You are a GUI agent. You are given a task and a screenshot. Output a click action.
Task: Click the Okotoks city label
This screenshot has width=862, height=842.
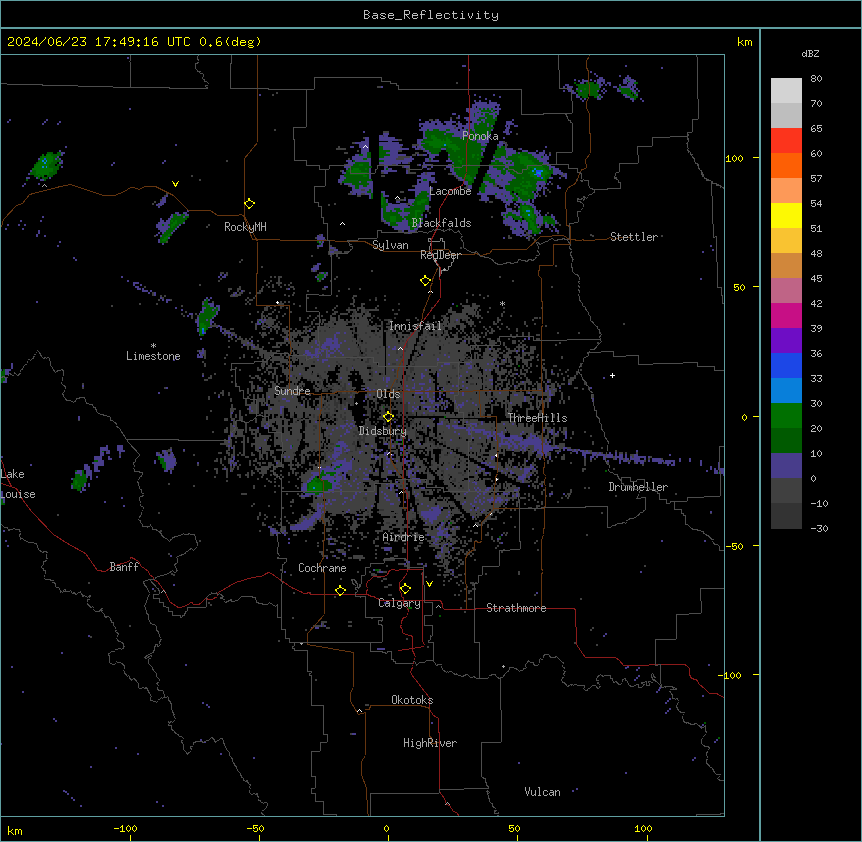tap(412, 700)
